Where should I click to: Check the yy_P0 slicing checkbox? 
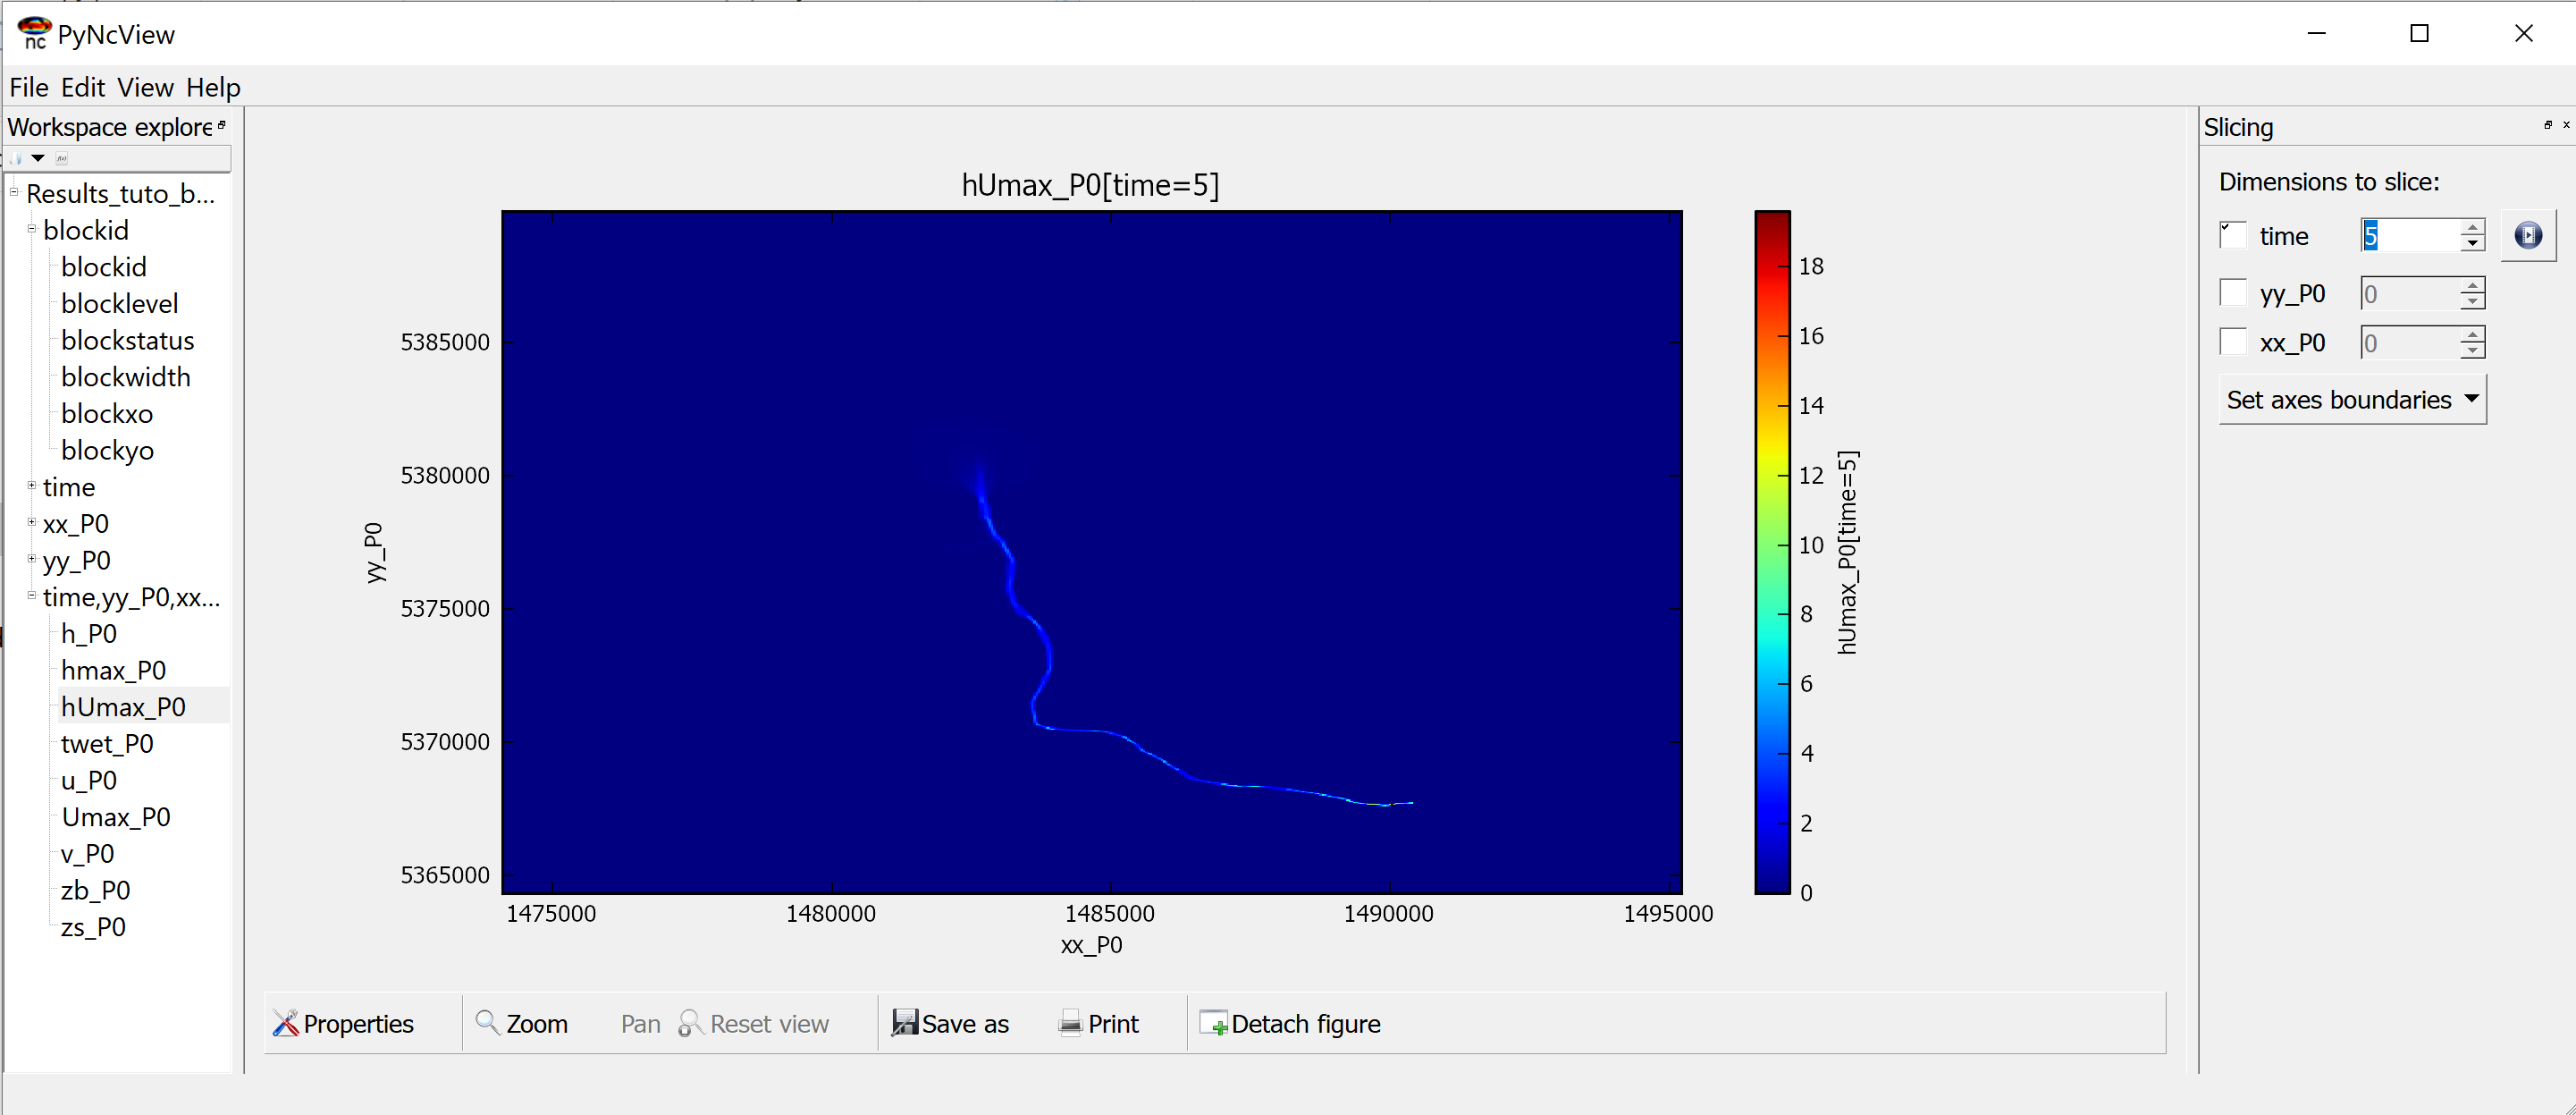coord(2232,292)
